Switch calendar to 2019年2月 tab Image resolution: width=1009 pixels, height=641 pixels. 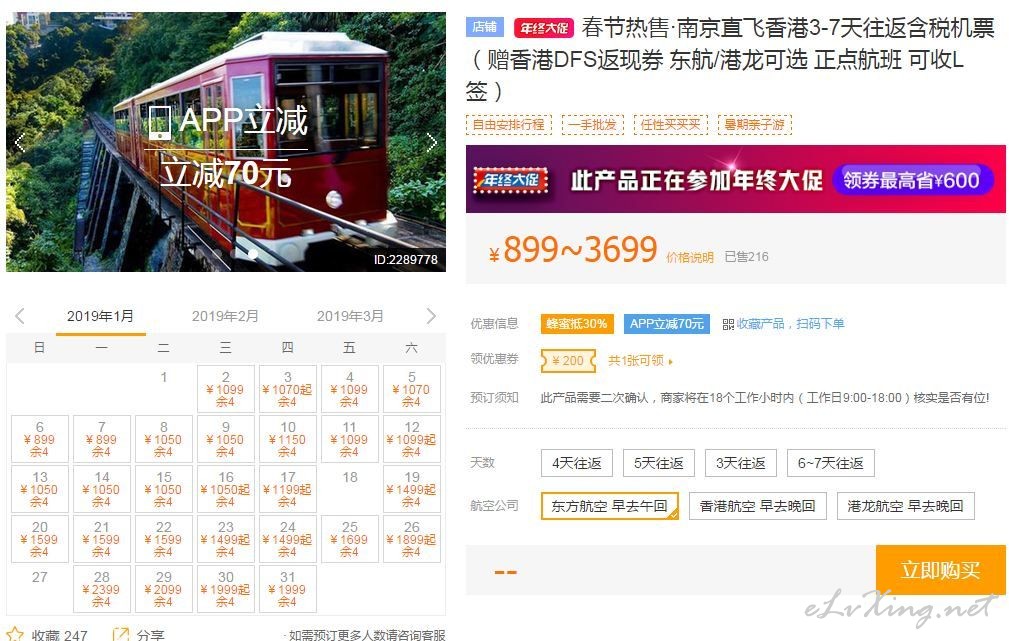pos(225,316)
